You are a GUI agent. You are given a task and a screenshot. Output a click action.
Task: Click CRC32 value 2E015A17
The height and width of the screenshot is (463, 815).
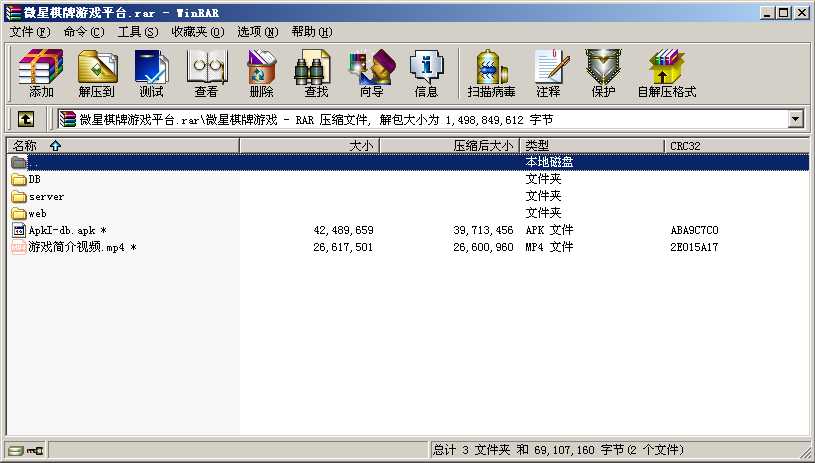[x=694, y=247]
